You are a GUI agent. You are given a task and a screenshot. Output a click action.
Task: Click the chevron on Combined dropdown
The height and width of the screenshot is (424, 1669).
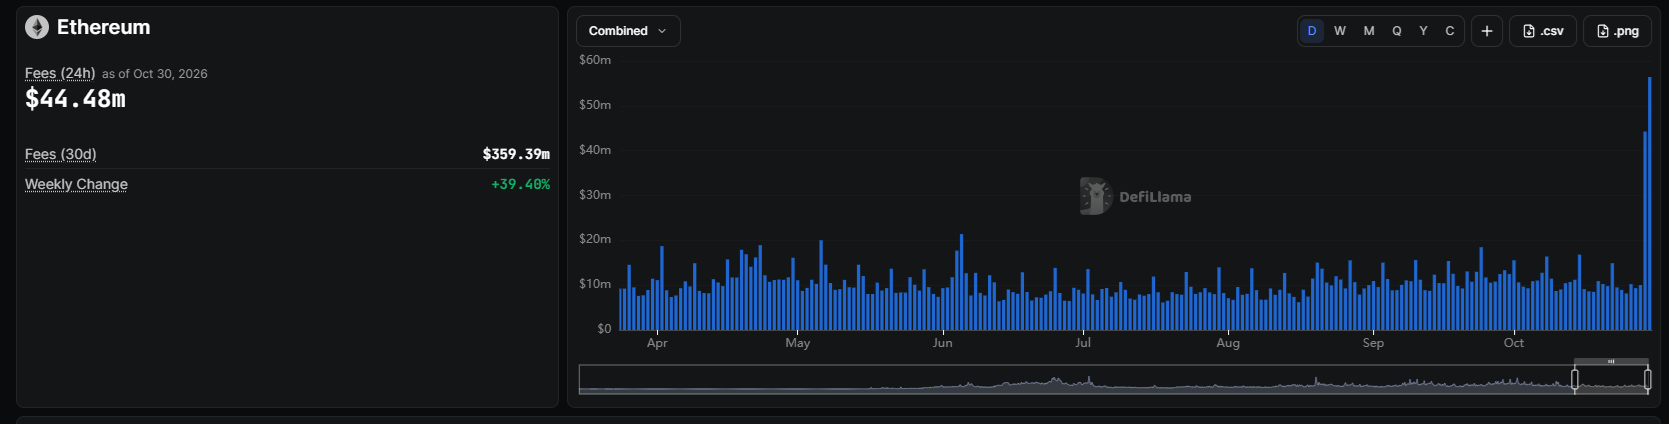point(662,31)
